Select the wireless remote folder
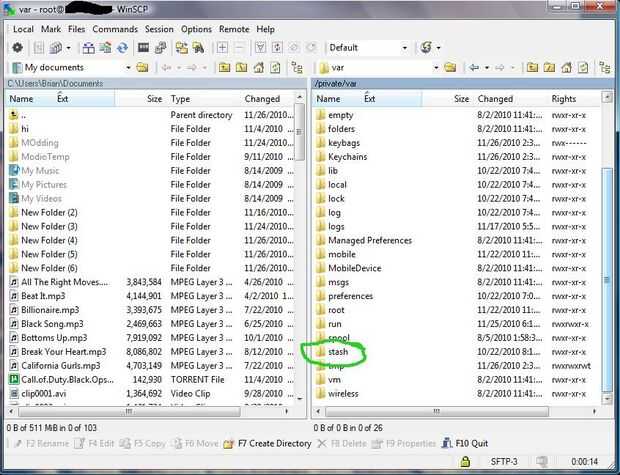620x475 pixels. [343, 394]
